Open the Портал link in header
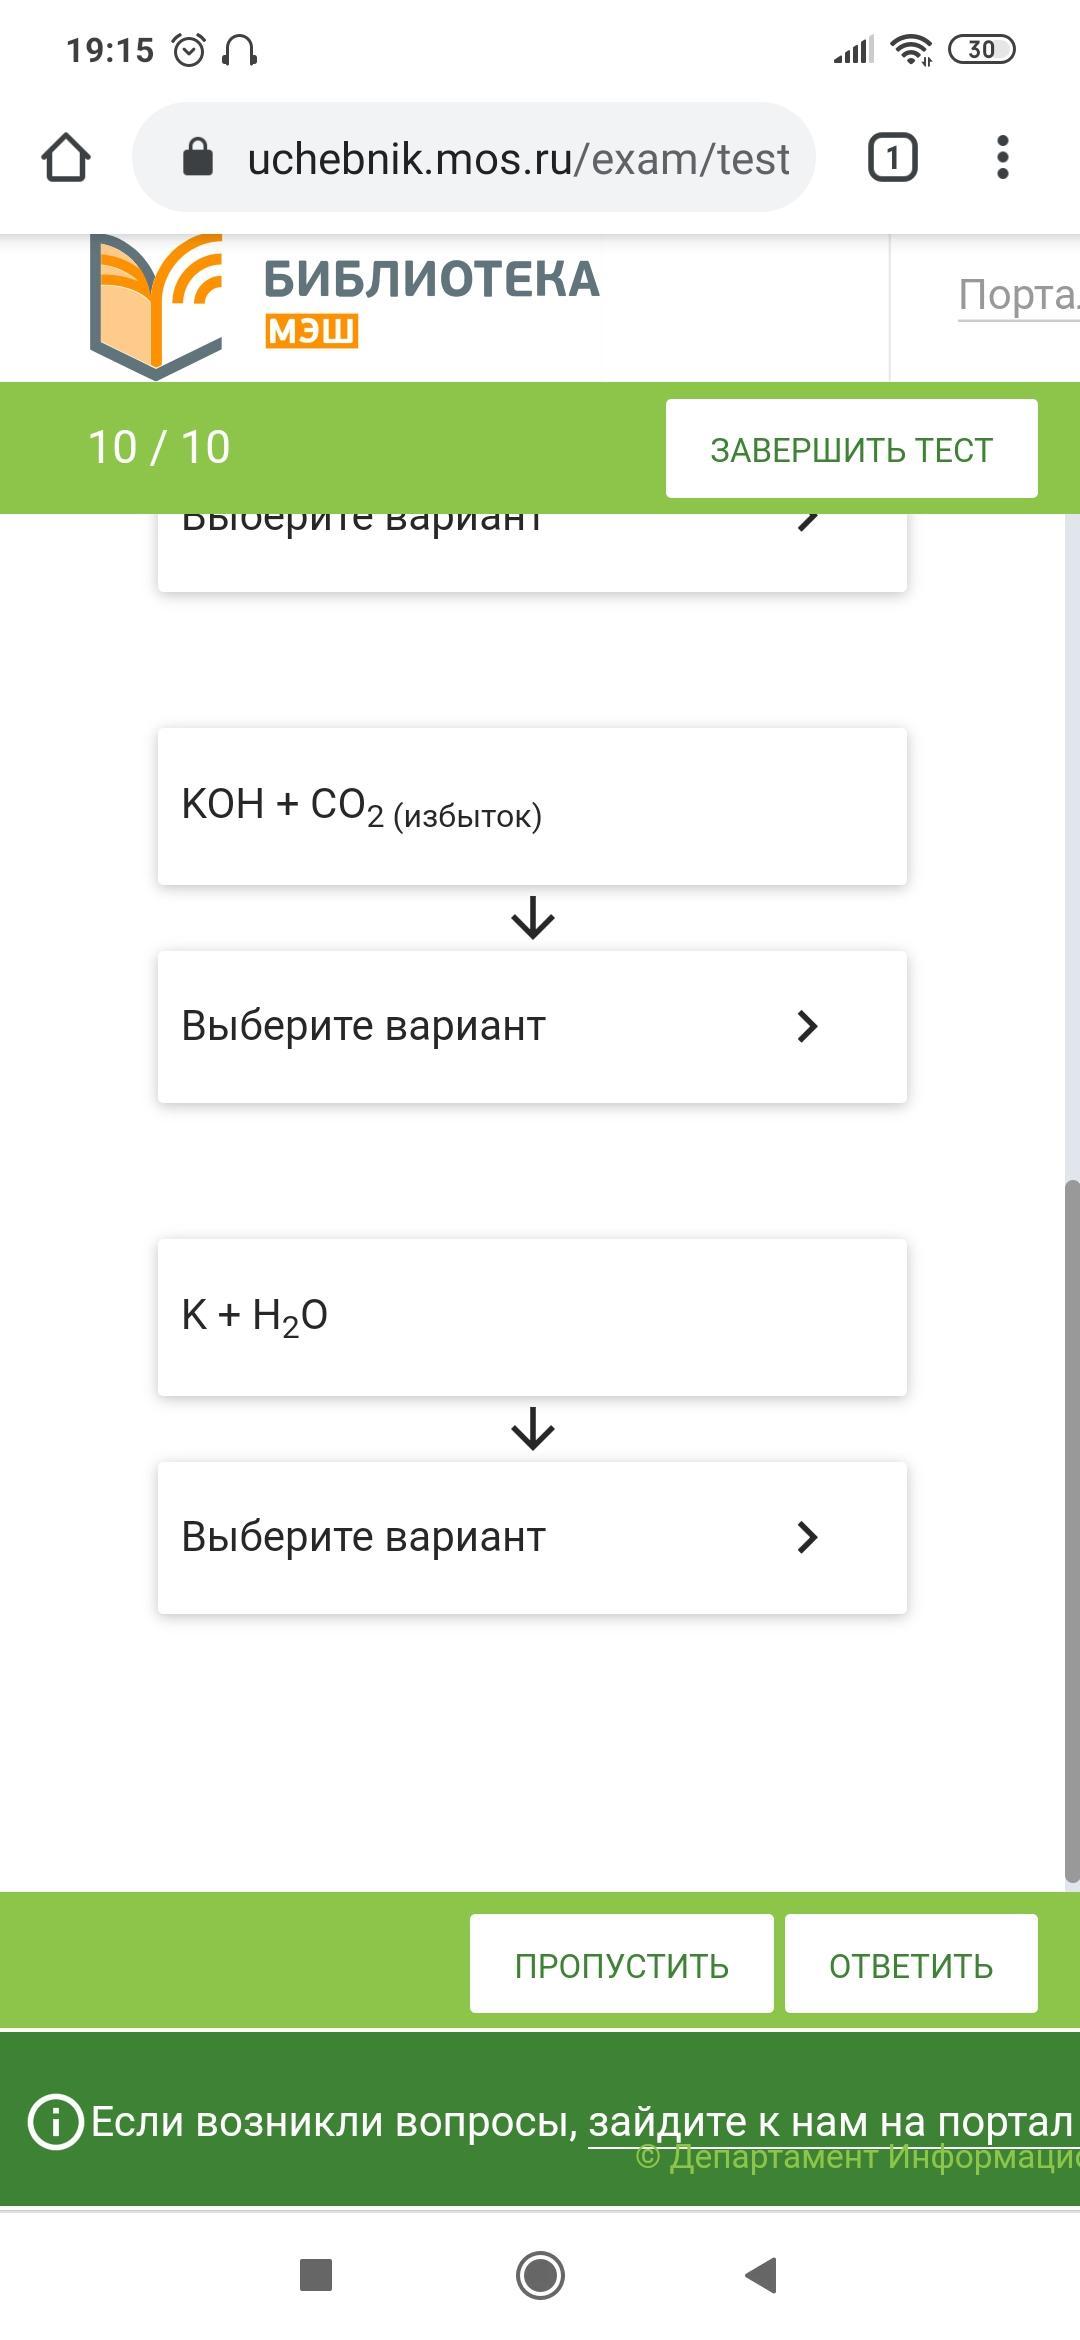 (1018, 296)
